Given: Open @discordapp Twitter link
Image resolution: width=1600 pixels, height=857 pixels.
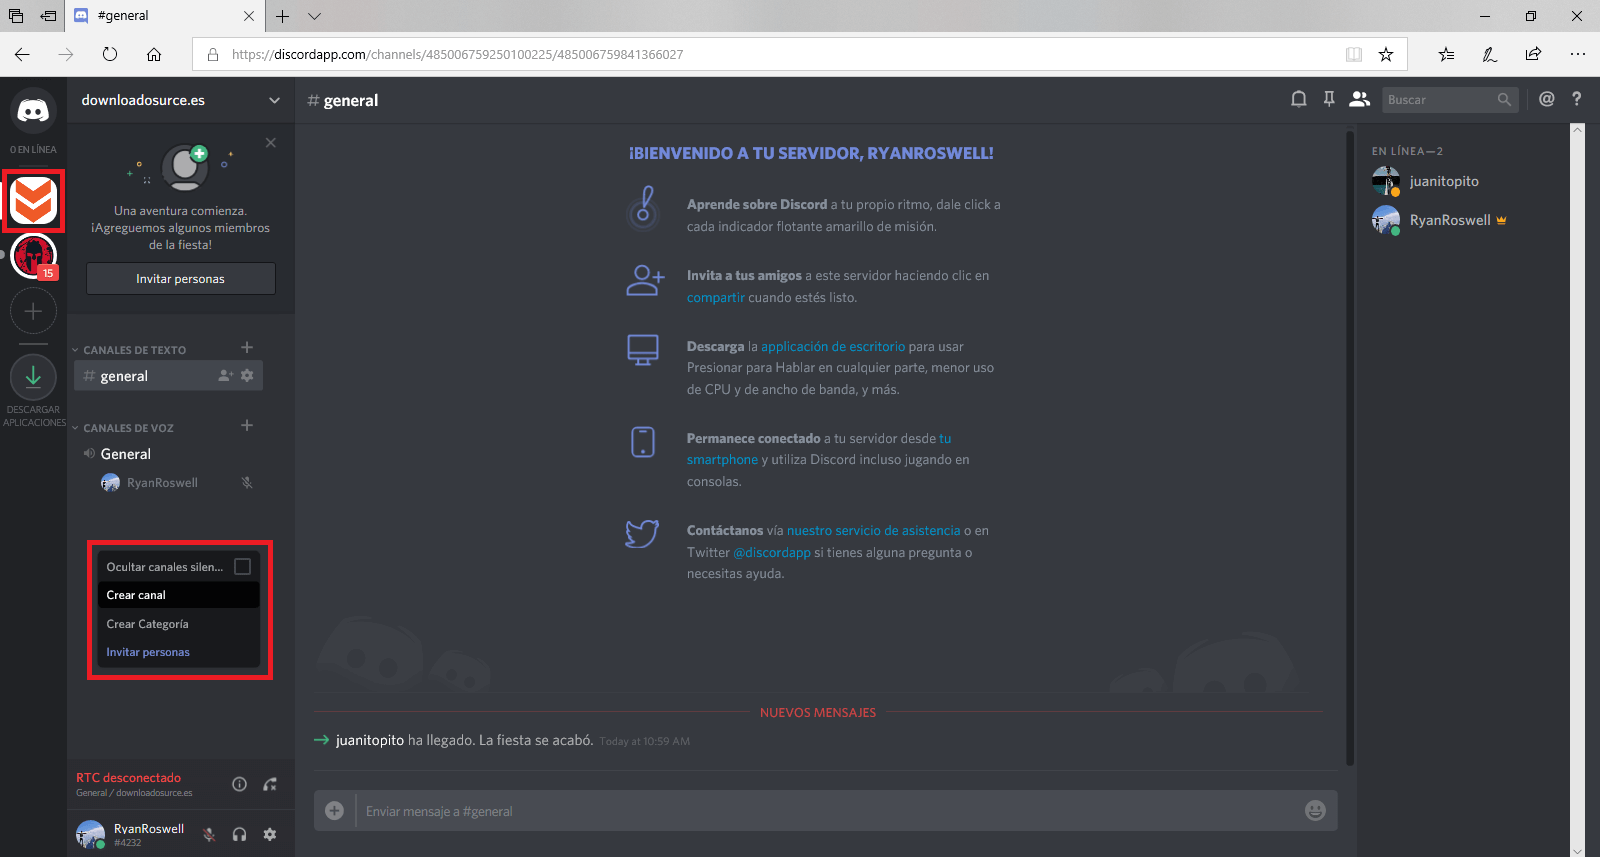Looking at the screenshot, I should (772, 553).
